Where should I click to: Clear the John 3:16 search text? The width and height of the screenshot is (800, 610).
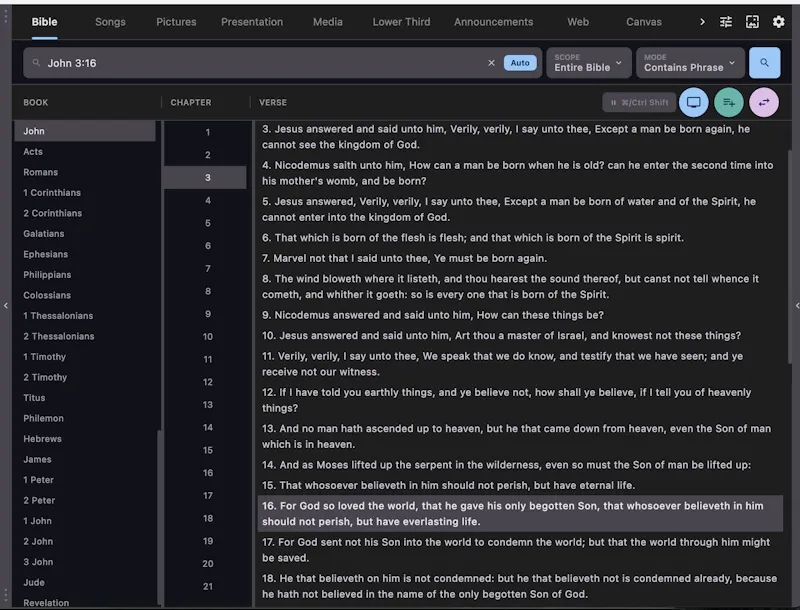(491, 63)
